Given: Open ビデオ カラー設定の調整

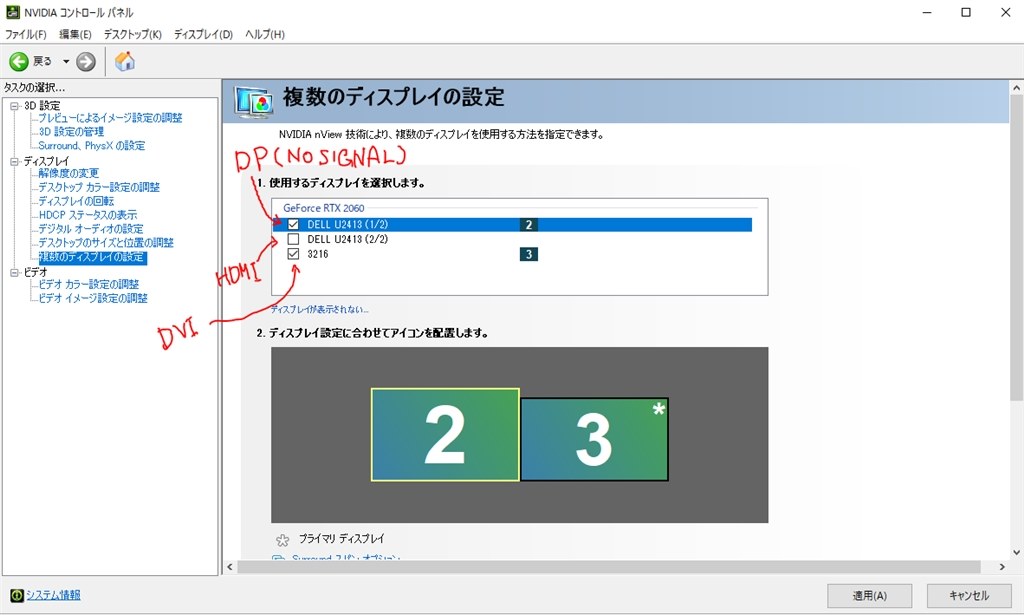Looking at the screenshot, I should point(88,284).
